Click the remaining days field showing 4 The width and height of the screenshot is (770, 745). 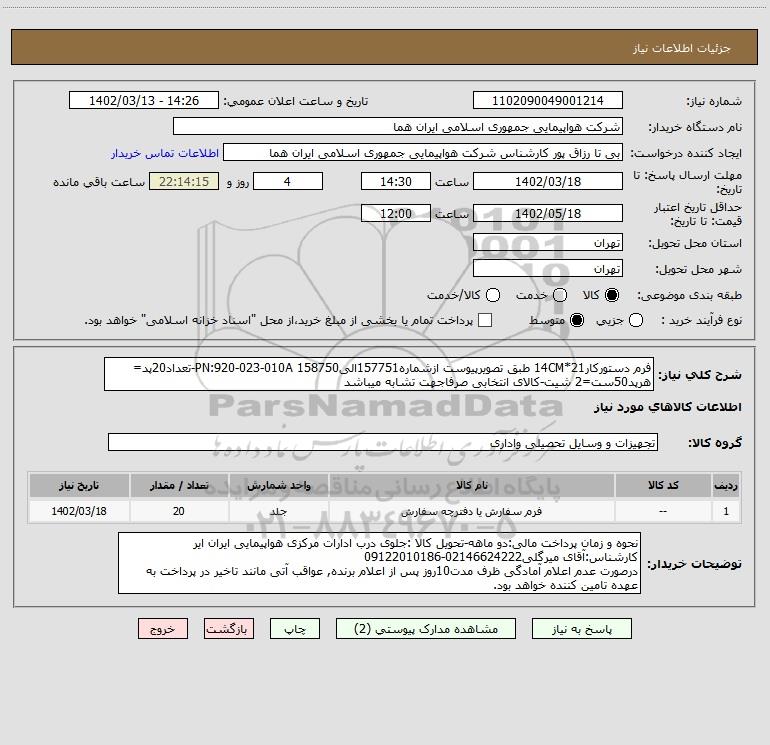pyautogui.click(x=288, y=182)
